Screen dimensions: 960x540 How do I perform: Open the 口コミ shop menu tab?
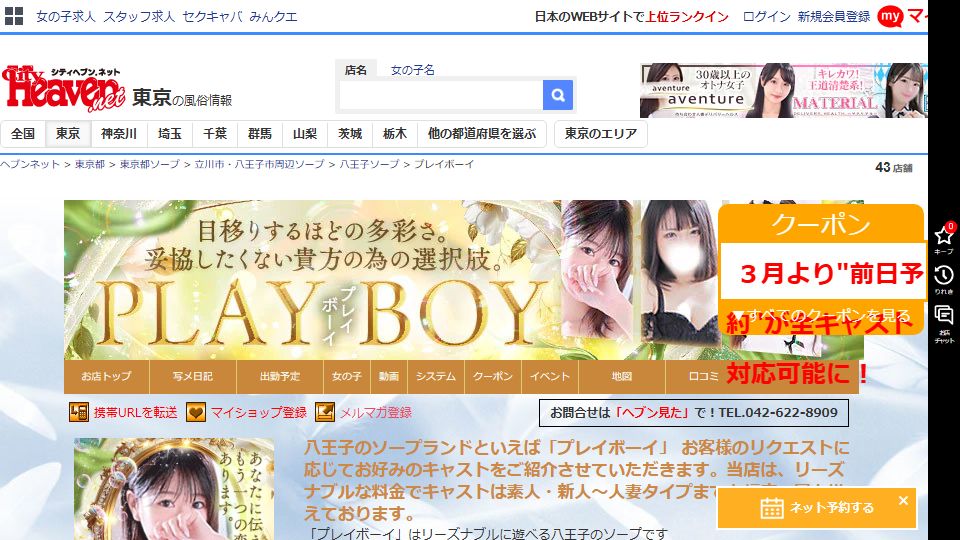[x=703, y=377]
